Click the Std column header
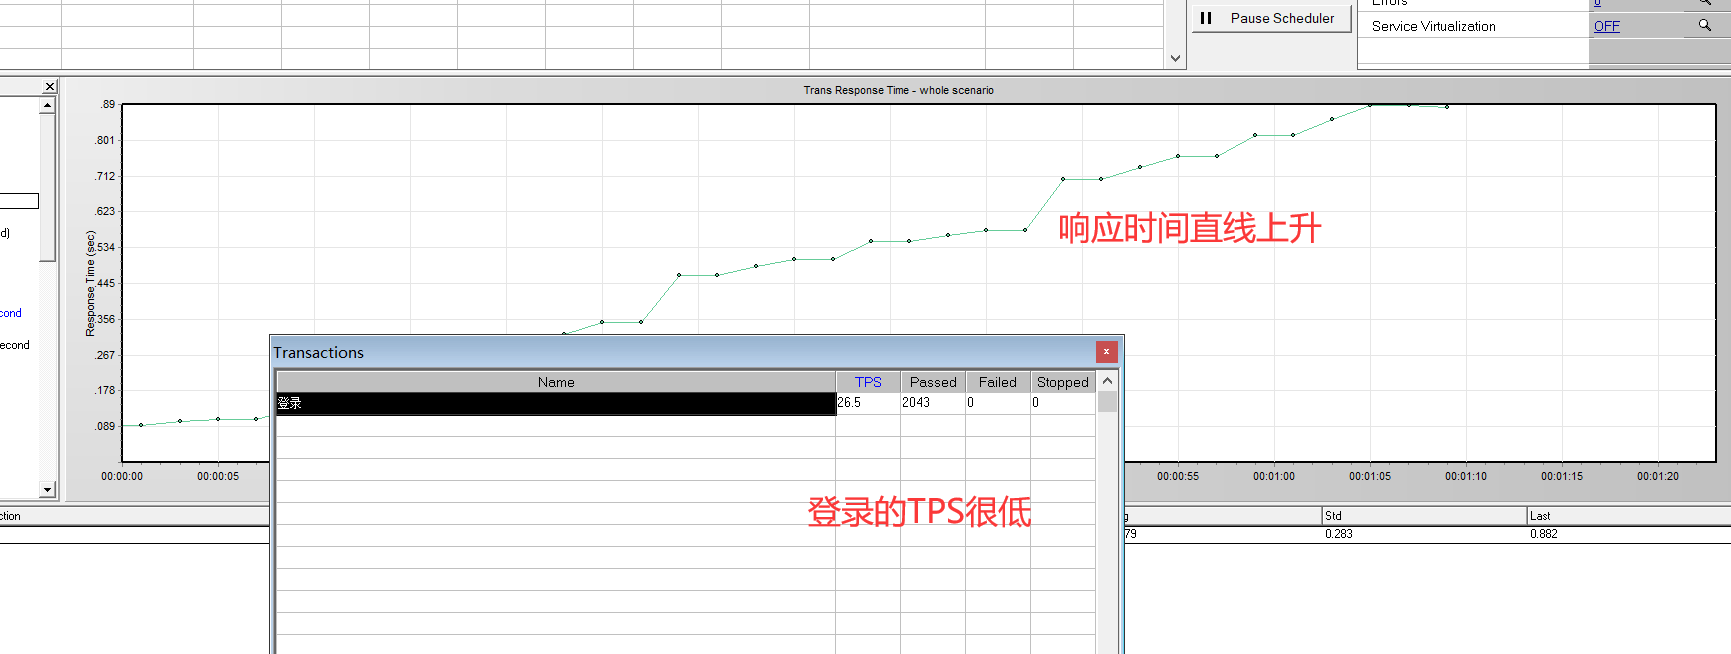1731x654 pixels. click(x=1423, y=516)
